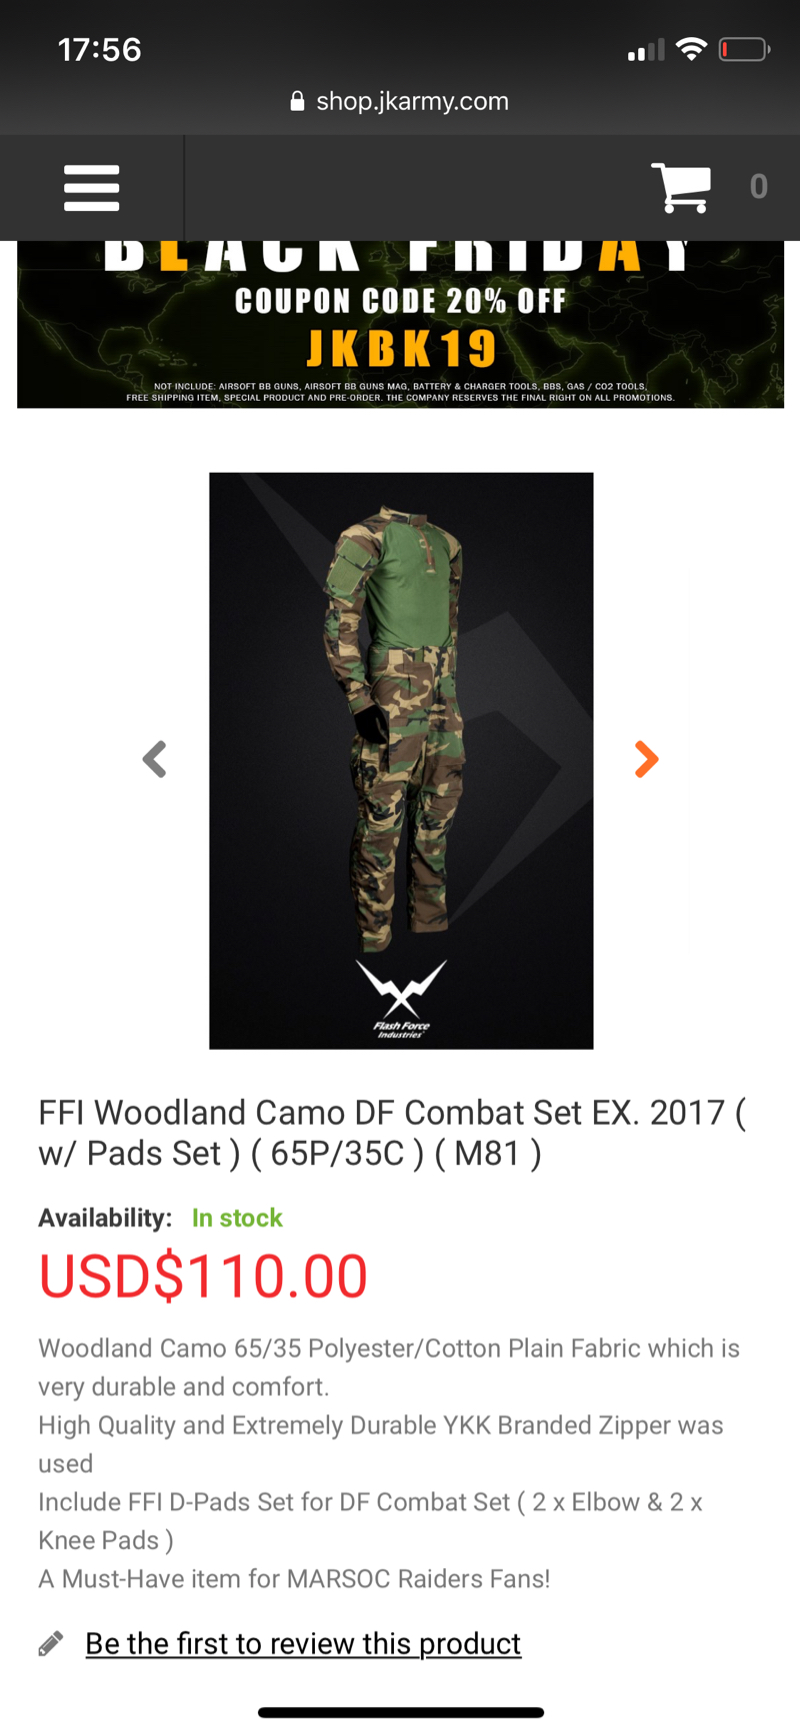800x1736 pixels.
Task: Open the Black Friday coupon banner
Action: click(x=400, y=324)
